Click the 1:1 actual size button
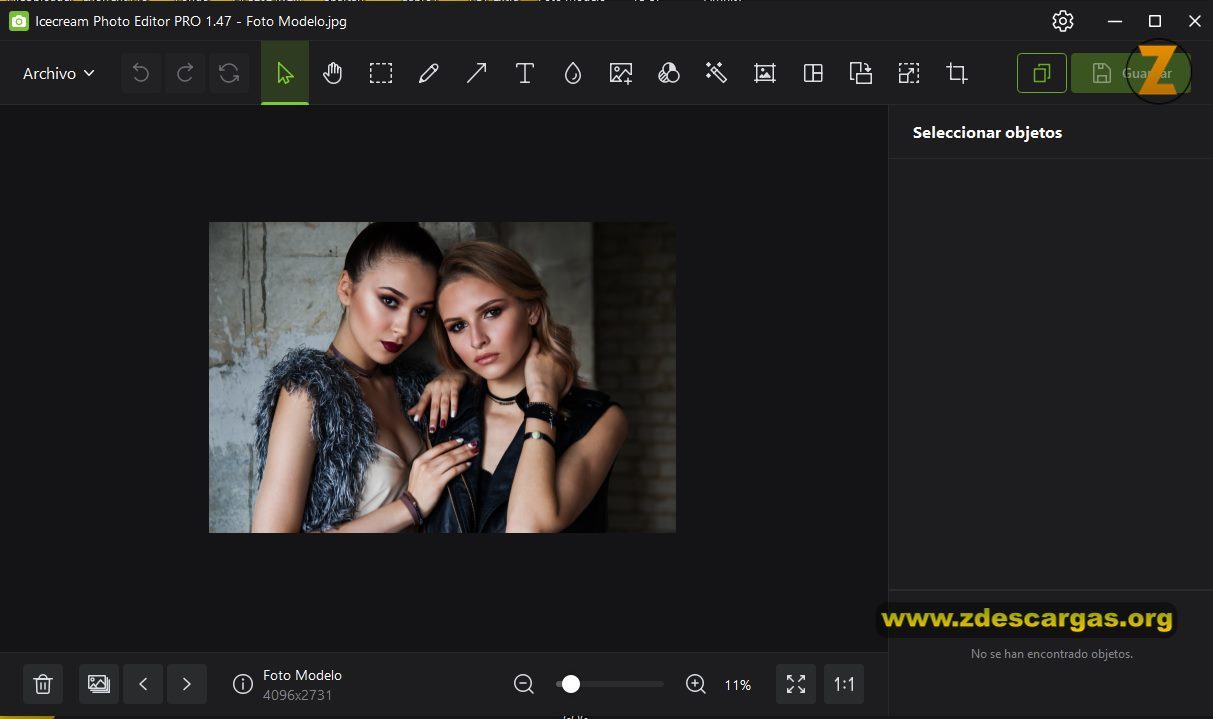The height and width of the screenshot is (719, 1213). [844, 684]
